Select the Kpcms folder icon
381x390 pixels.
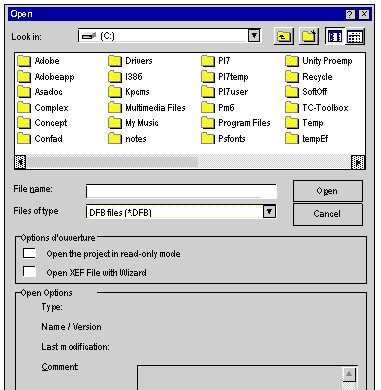(115, 92)
